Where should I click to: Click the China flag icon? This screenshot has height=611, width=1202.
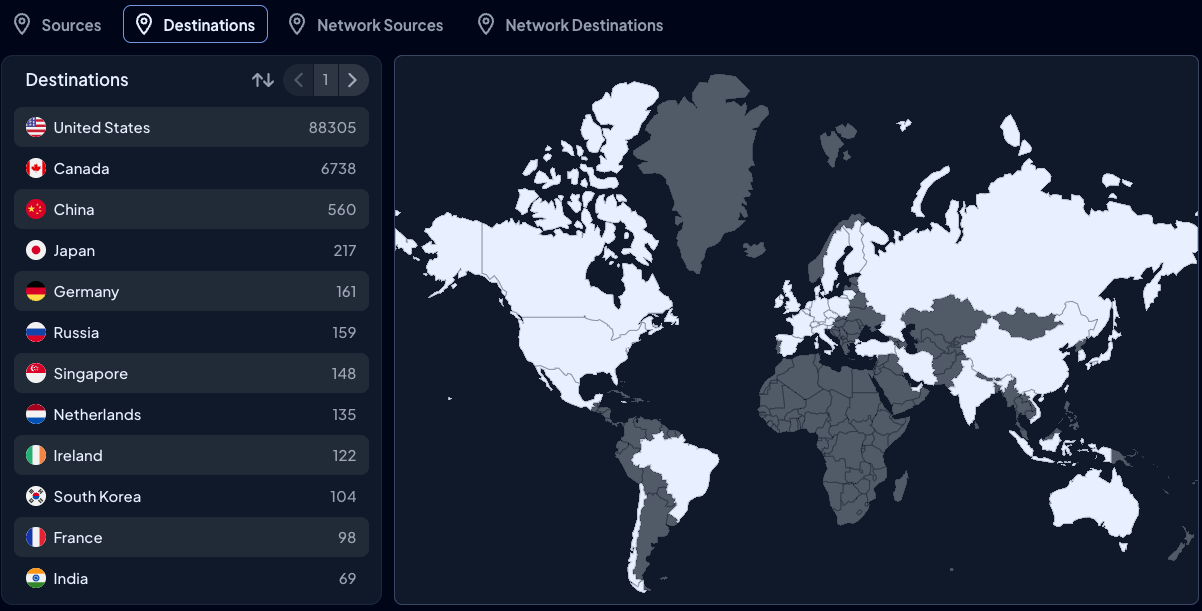(x=36, y=209)
